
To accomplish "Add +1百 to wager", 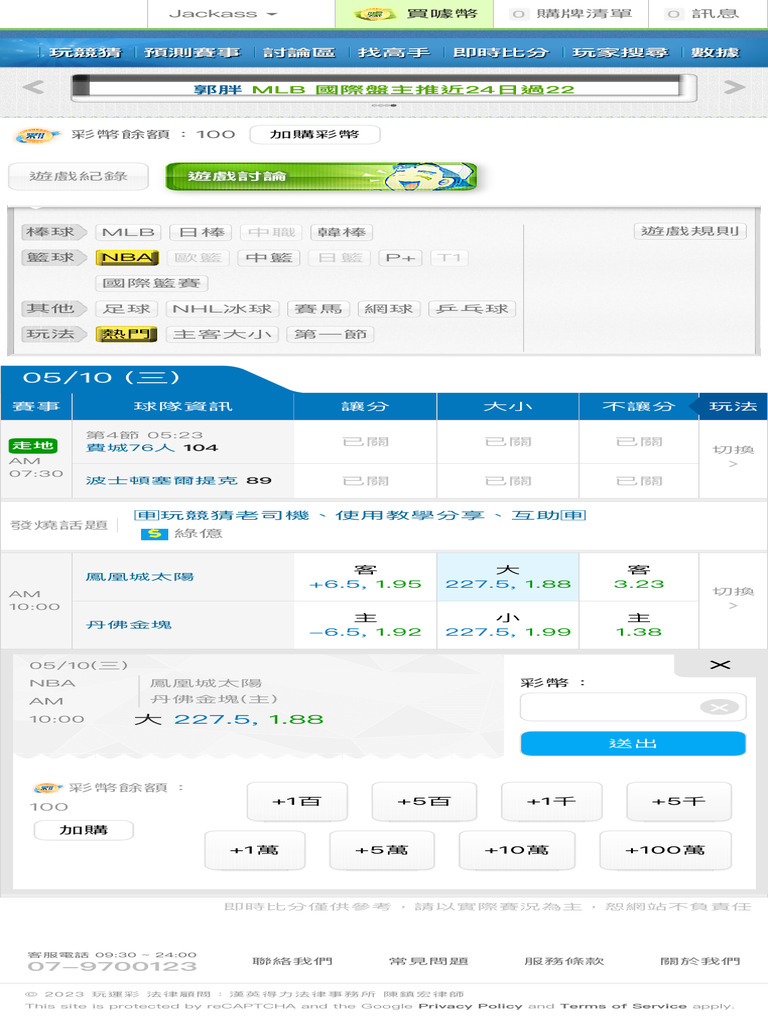I will pyautogui.click(x=297, y=801).
